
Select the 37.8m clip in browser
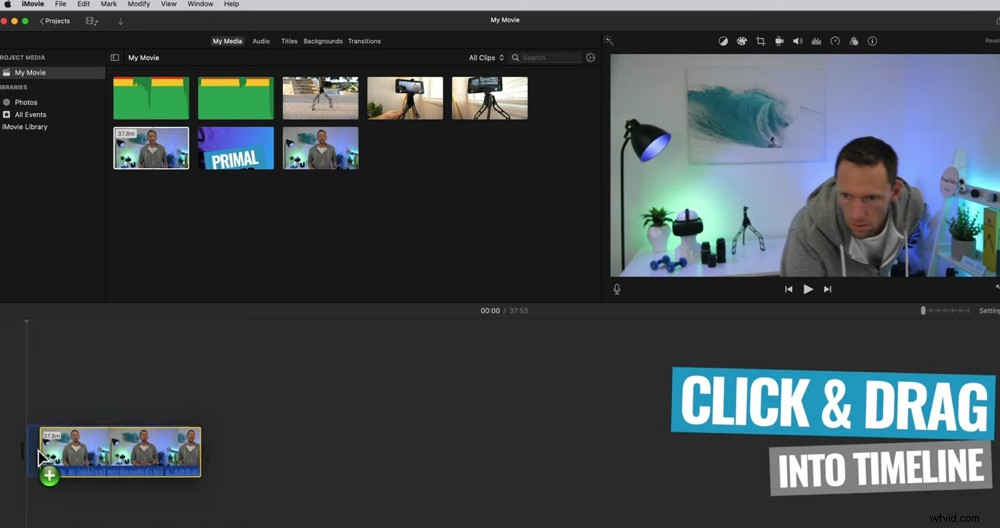[x=151, y=148]
